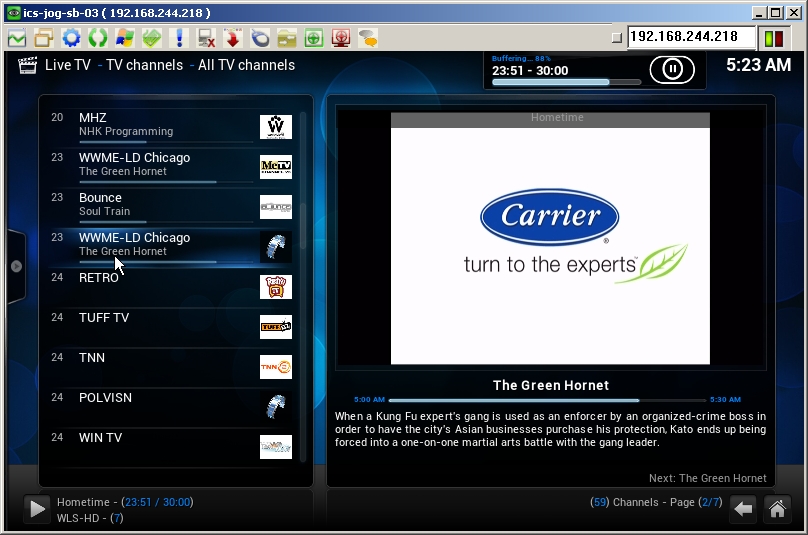808x535 pixels.
Task: Open the file transfer folder icon
Action: (287, 38)
